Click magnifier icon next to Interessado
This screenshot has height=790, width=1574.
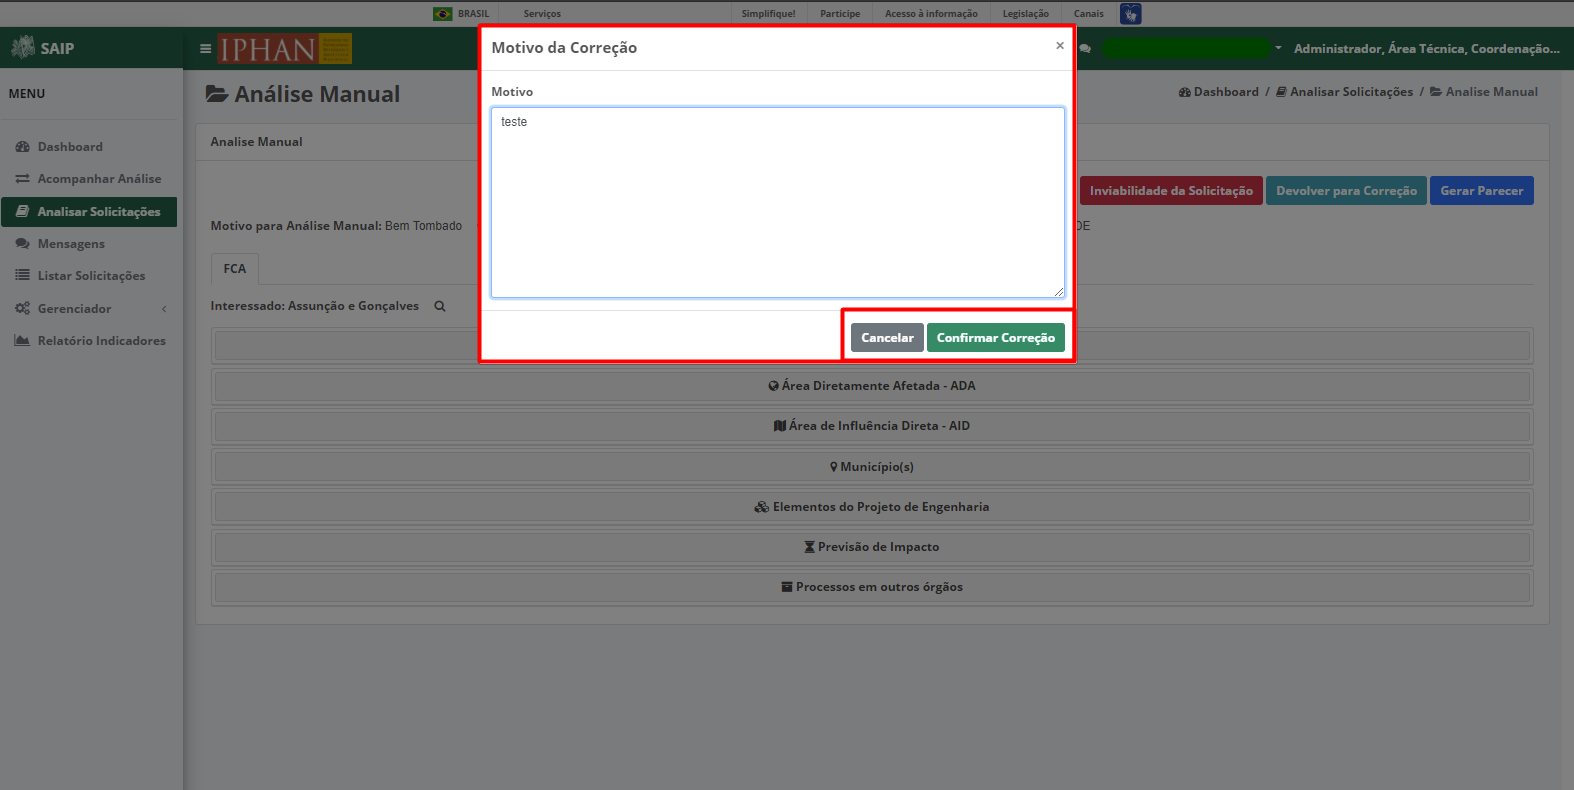click(439, 306)
